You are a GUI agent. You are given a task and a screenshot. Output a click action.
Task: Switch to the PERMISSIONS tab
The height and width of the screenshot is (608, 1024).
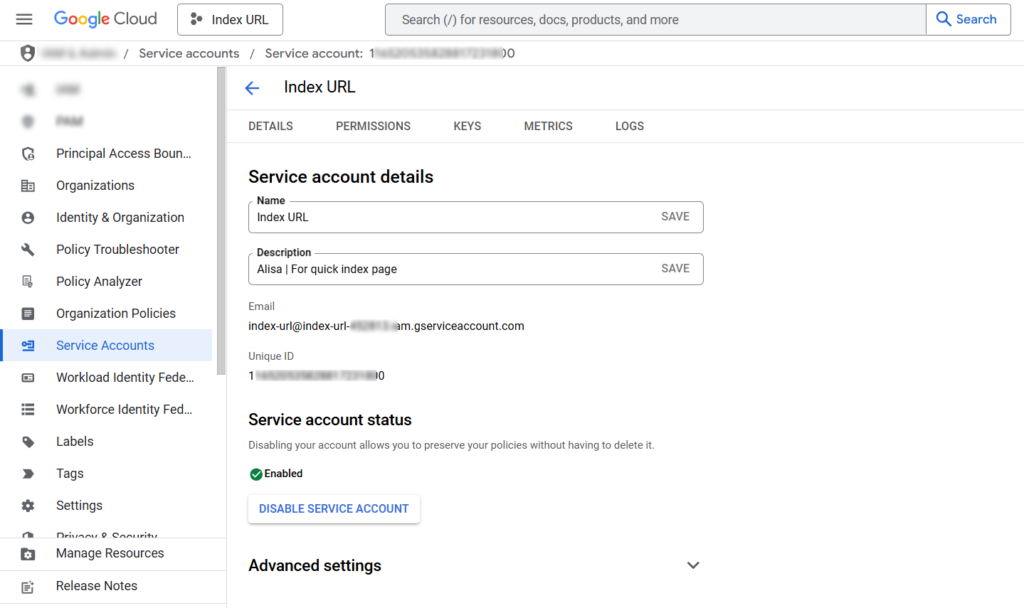[373, 126]
